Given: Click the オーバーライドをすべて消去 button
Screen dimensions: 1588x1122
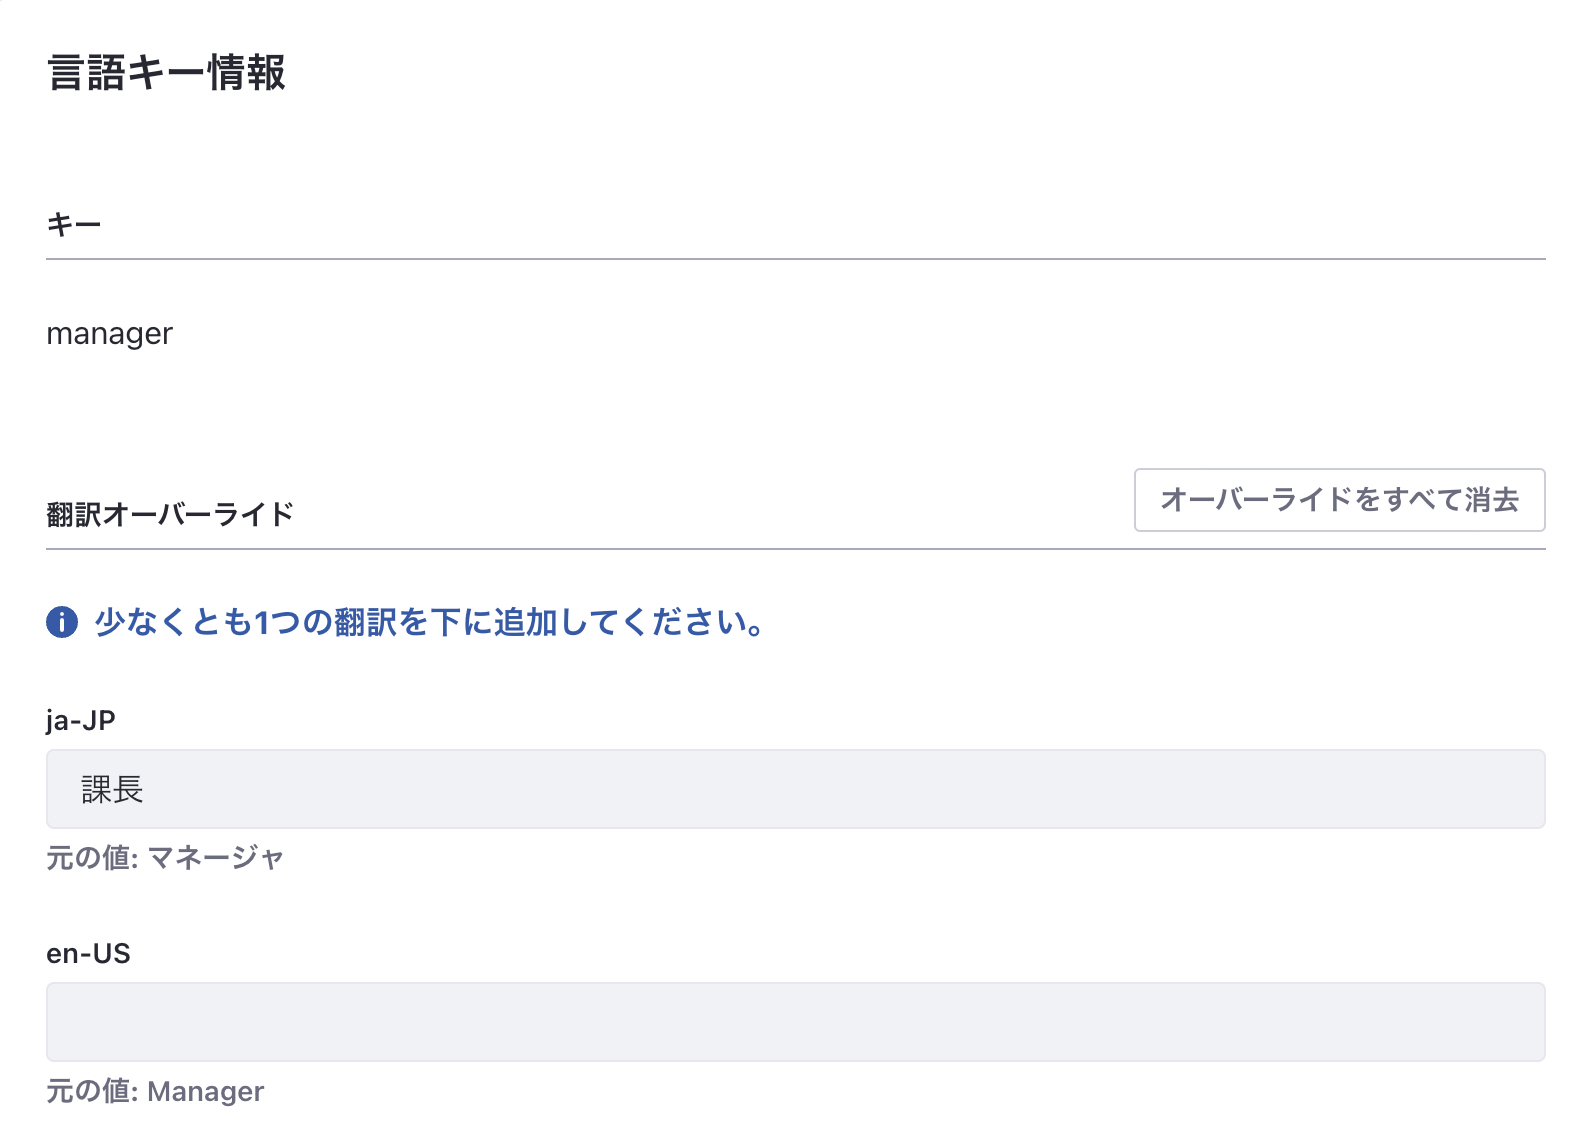Looking at the screenshot, I should coord(1339,500).
